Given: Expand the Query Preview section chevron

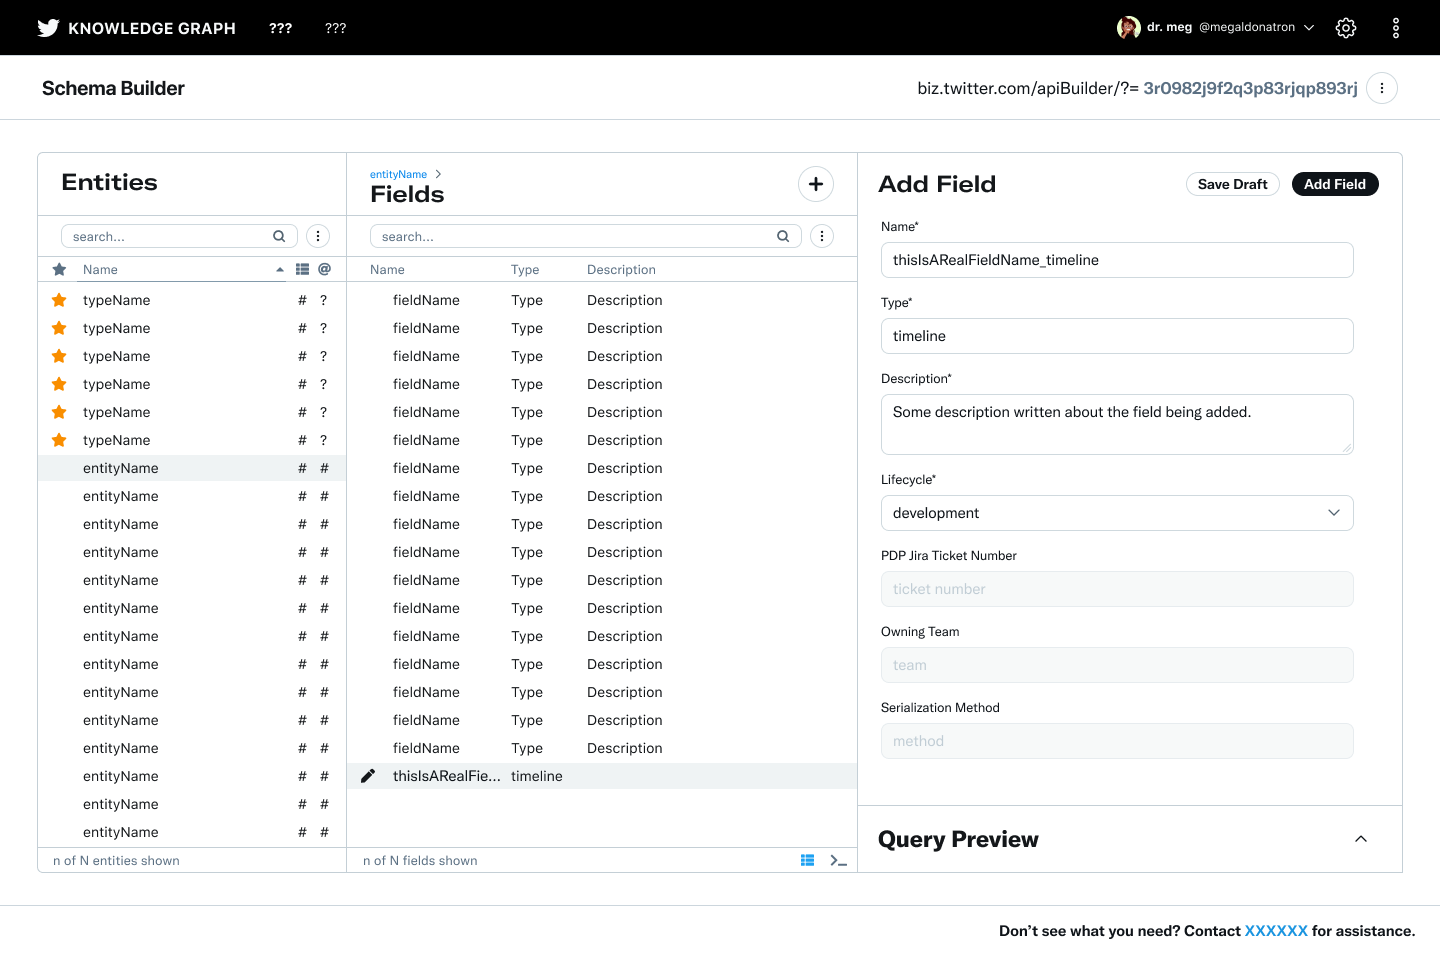Looking at the screenshot, I should click(x=1361, y=839).
